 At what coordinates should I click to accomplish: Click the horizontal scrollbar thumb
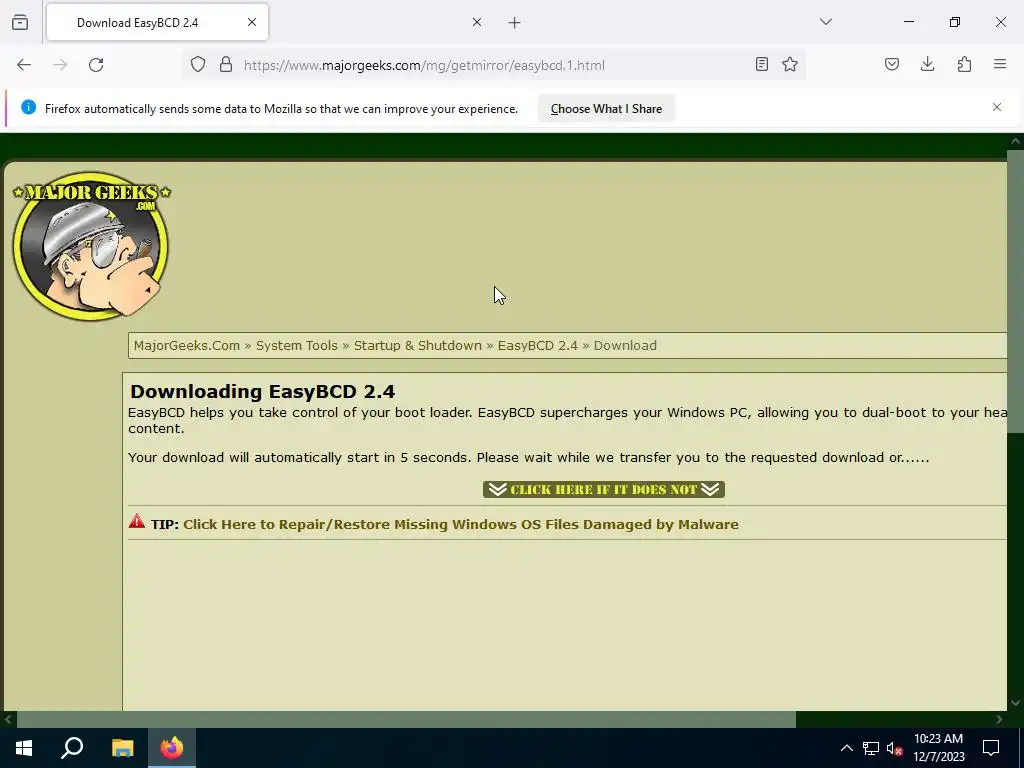tap(406, 720)
